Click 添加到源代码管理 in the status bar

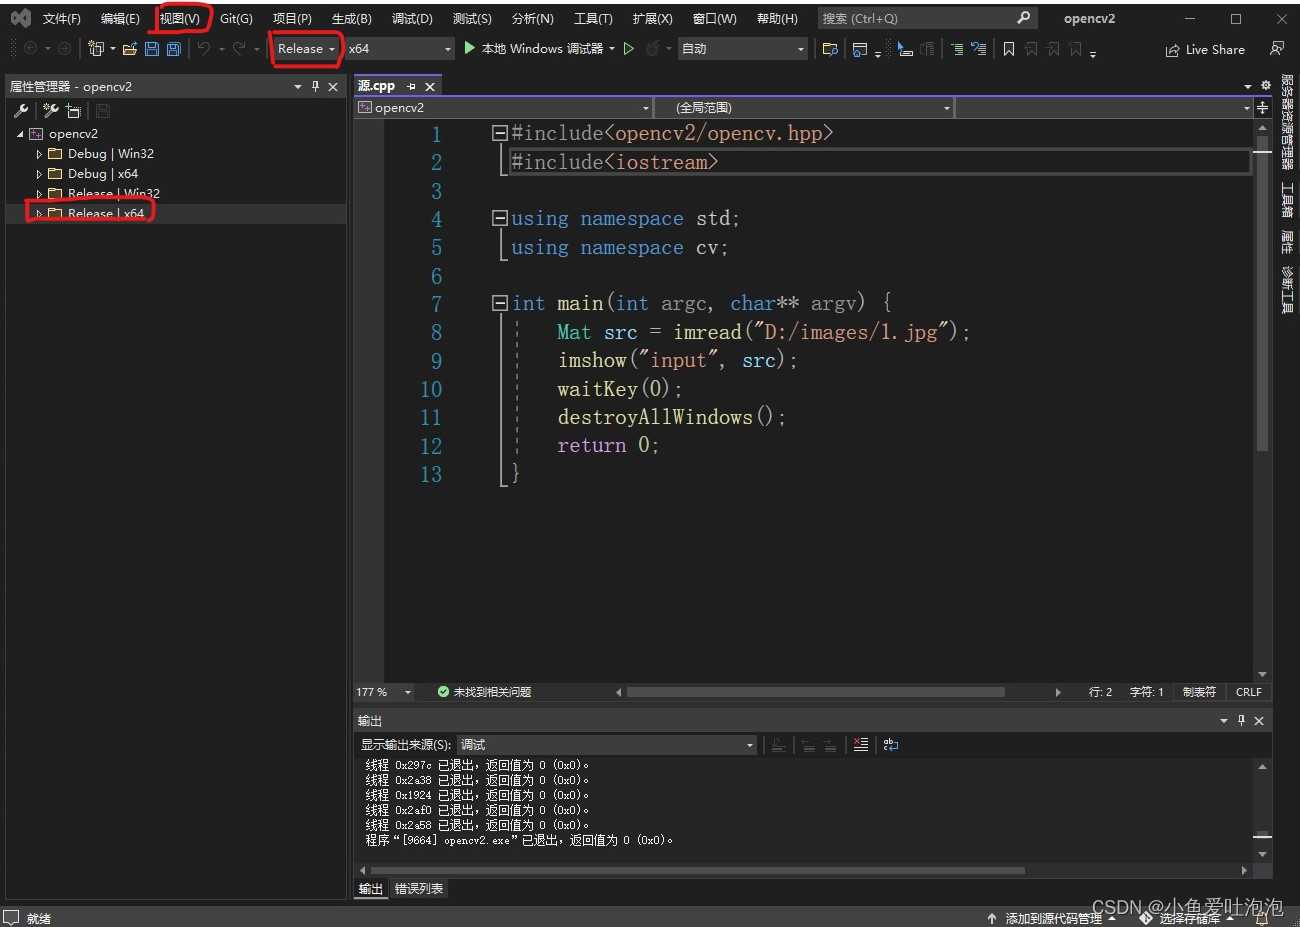(1053, 918)
